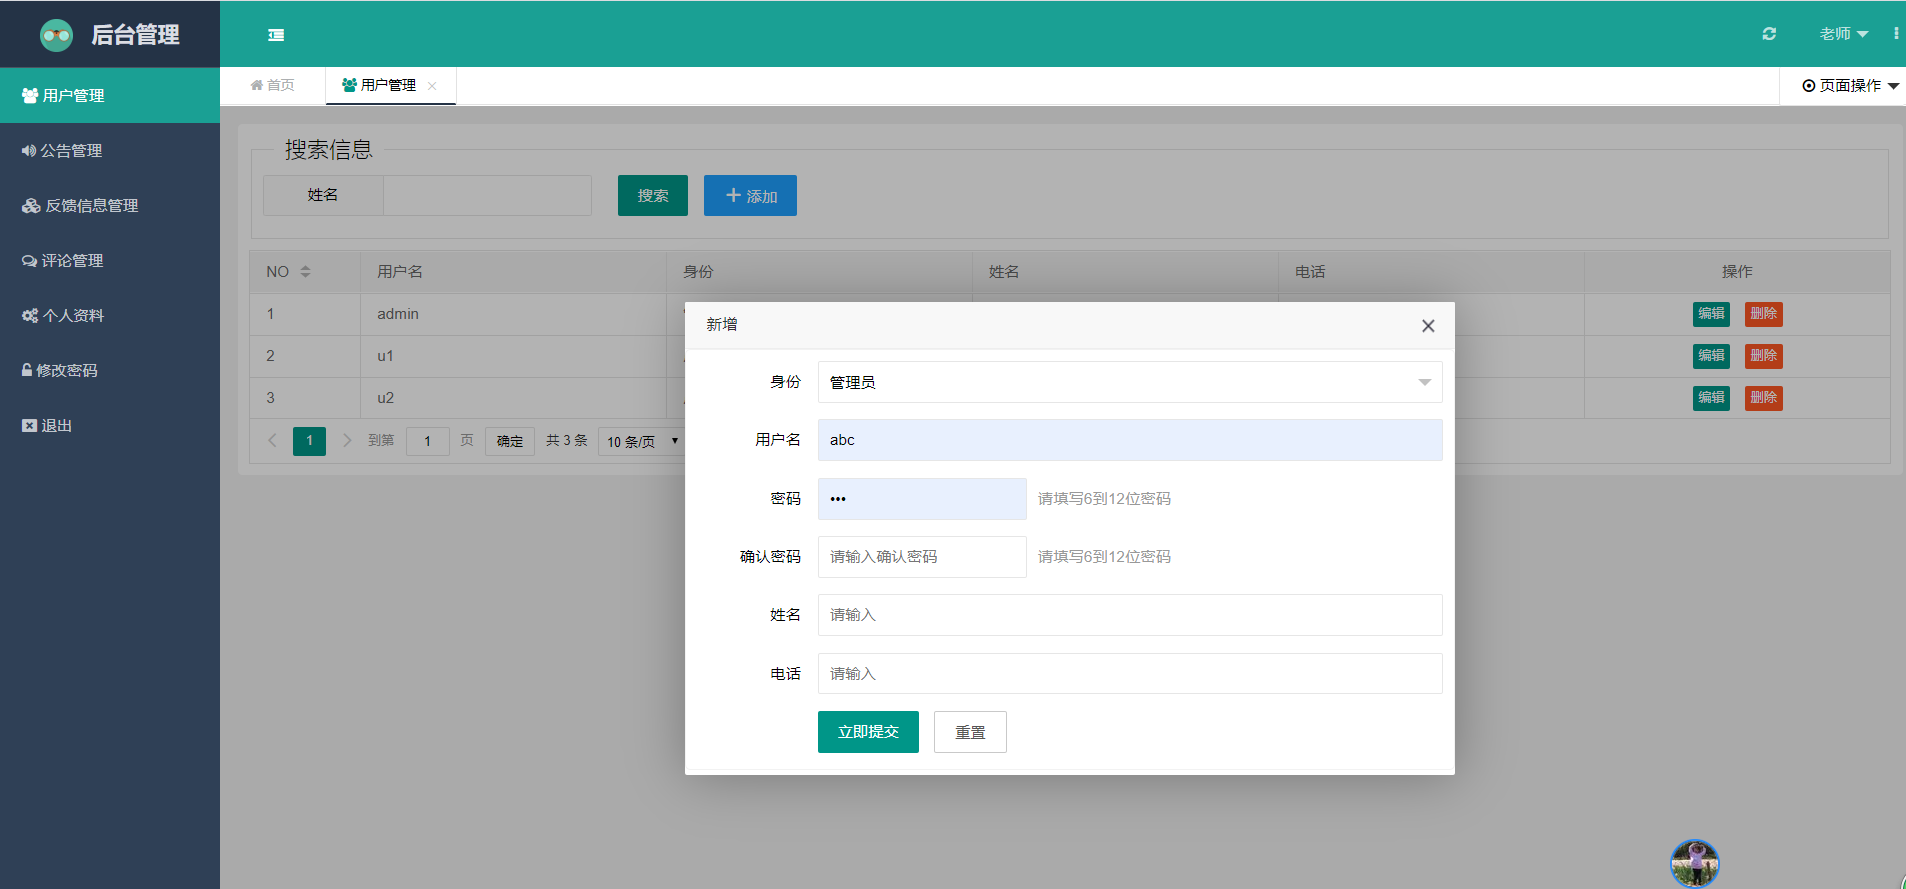Viewport: 1906px width, 889px height.
Task: Click the 用户名 field containing abc
Action: pos(1130,440)
